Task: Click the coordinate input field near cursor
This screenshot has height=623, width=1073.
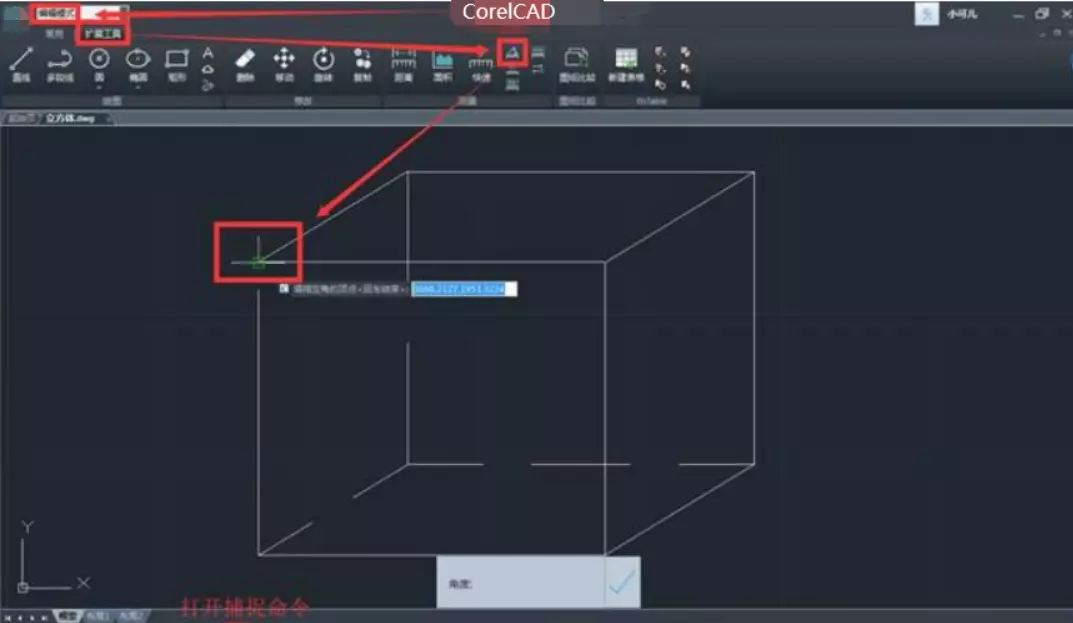Action: pyautogui.click(x=464, y=289)
